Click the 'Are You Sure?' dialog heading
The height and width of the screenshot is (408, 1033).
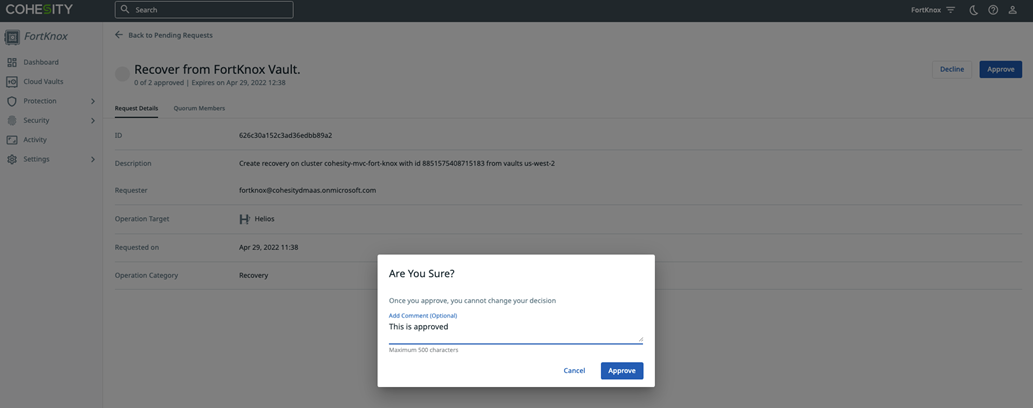click(422, 274)
